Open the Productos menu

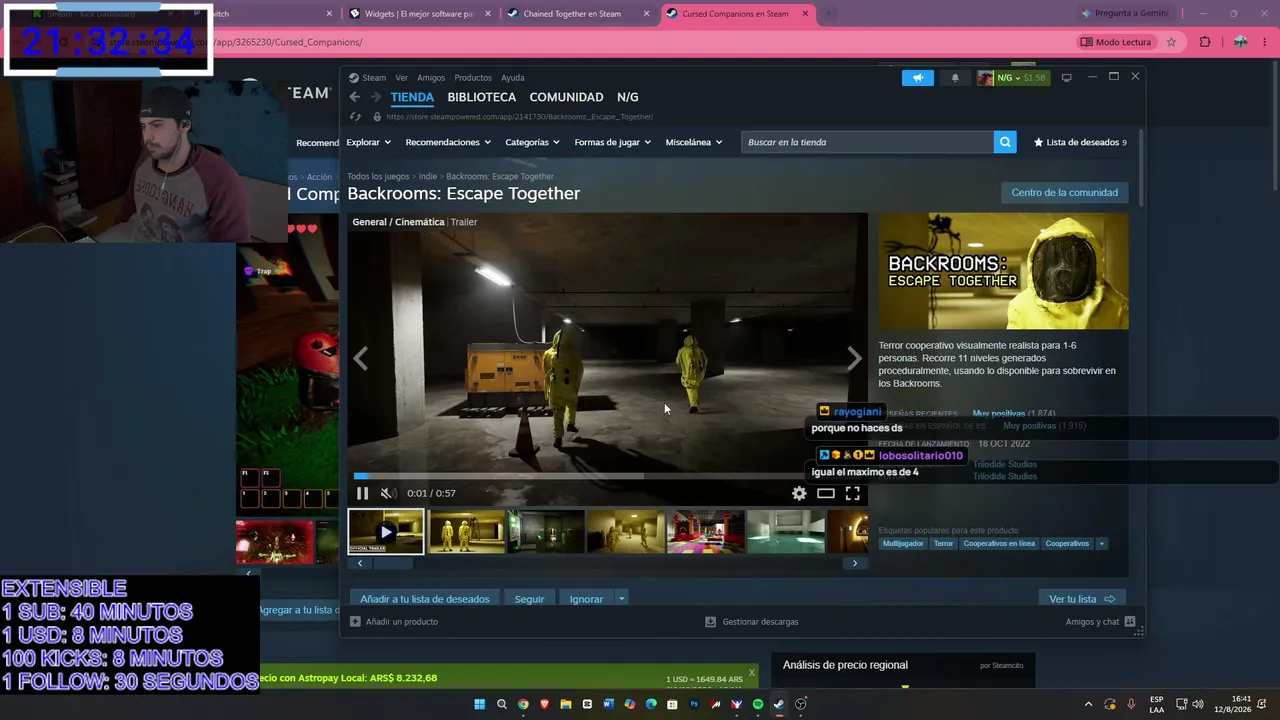tap(473, 77)
